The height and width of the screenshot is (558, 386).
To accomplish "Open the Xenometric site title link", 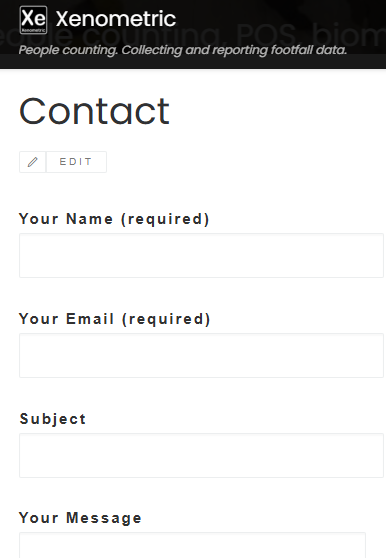I will click(x=116, y=19).
